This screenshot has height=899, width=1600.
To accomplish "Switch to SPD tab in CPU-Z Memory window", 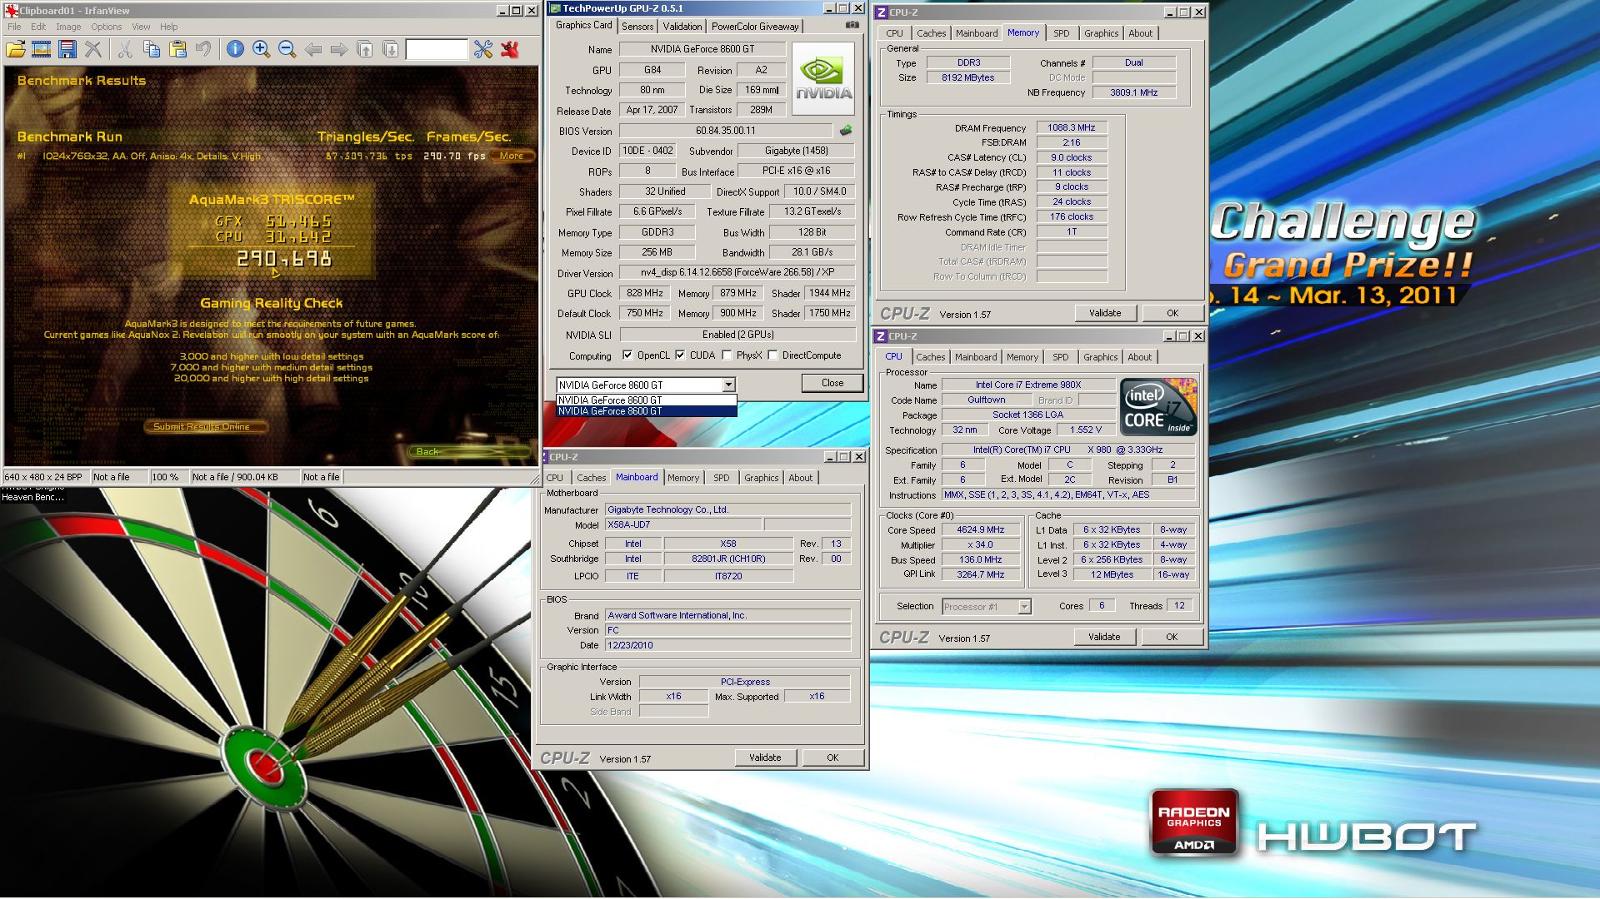I will [x=1061, y=33].
